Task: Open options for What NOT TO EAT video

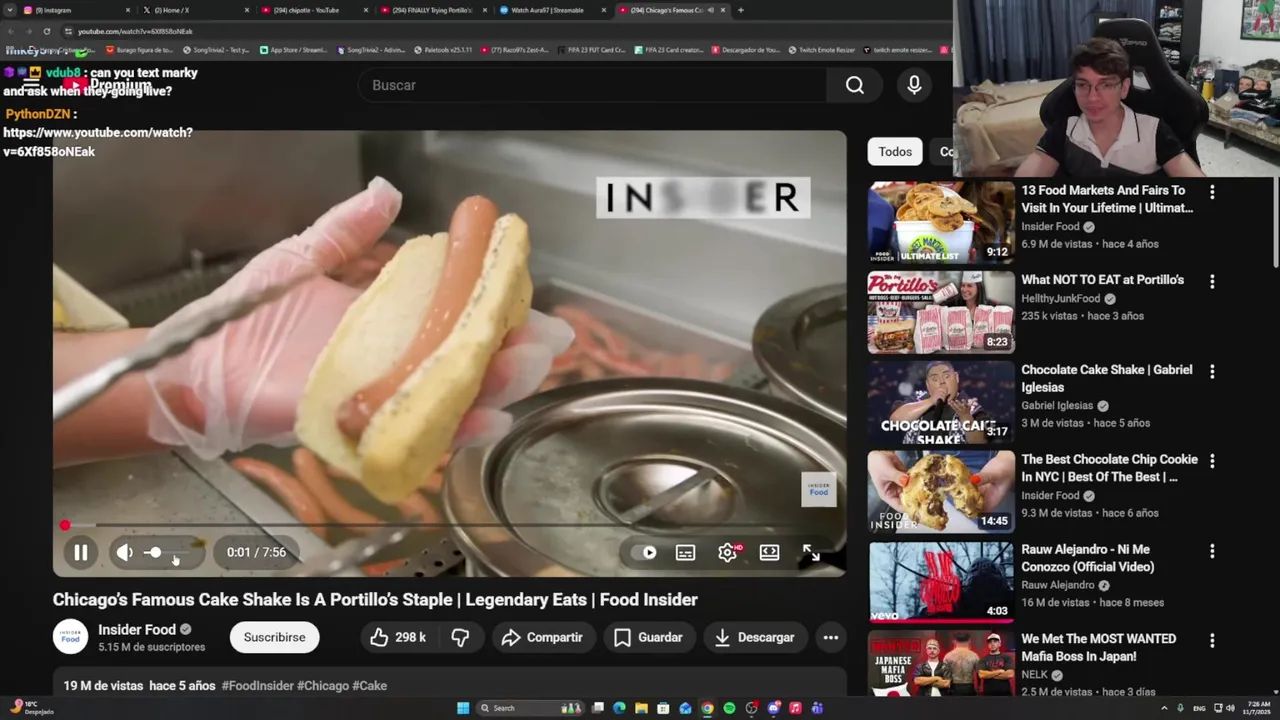Action: pyautogui.click(x=1212, y=281)
